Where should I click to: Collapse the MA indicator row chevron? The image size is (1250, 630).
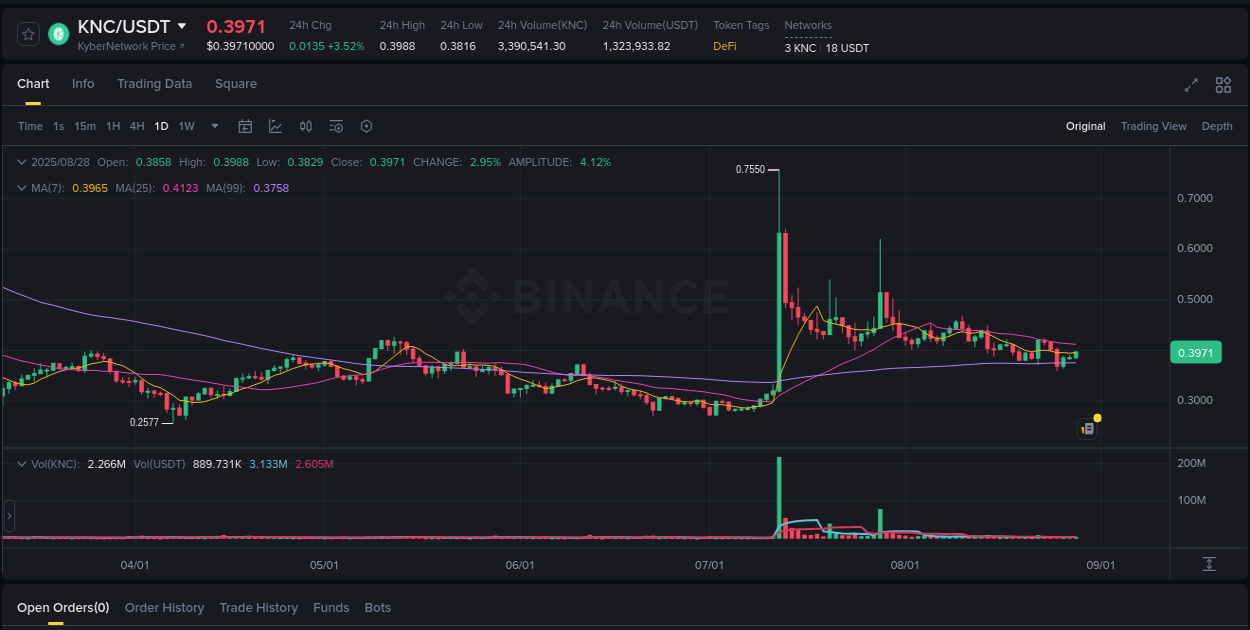pos(21,187)
